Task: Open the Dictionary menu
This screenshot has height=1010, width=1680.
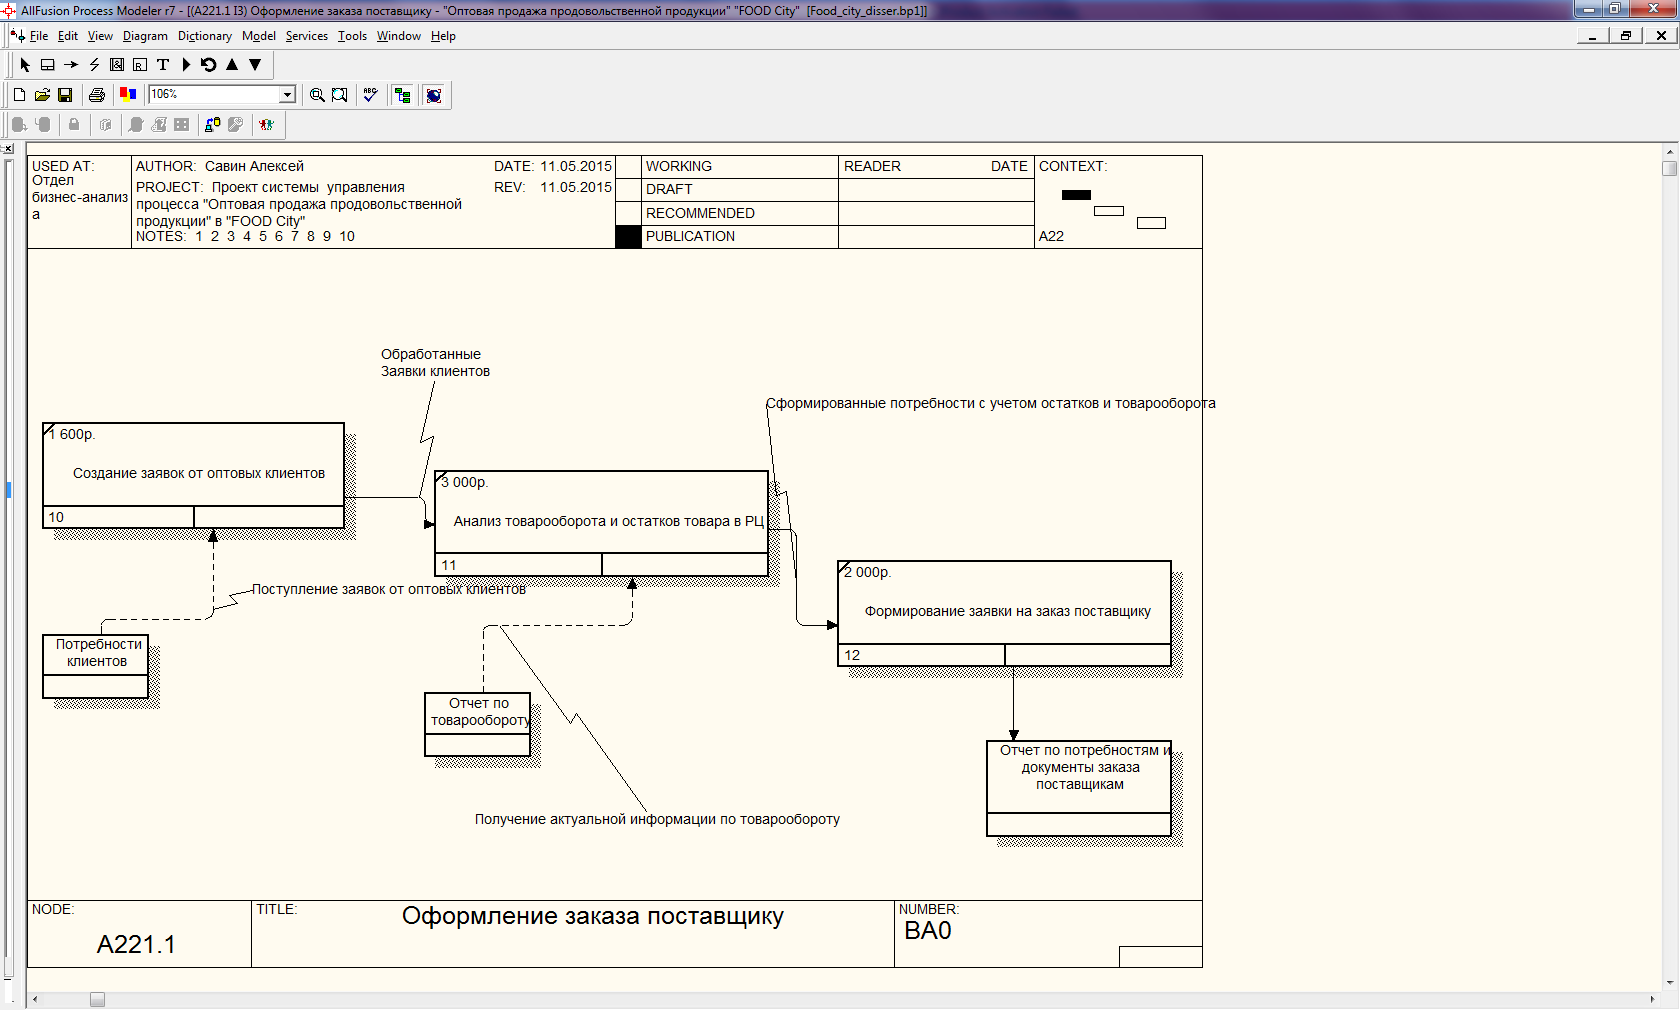Action: click(x=204, y=36)
